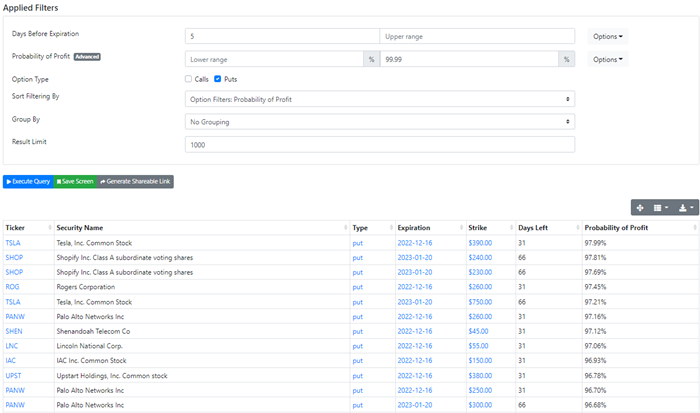Sort table by Days Left column arrows

pos(578,228)
